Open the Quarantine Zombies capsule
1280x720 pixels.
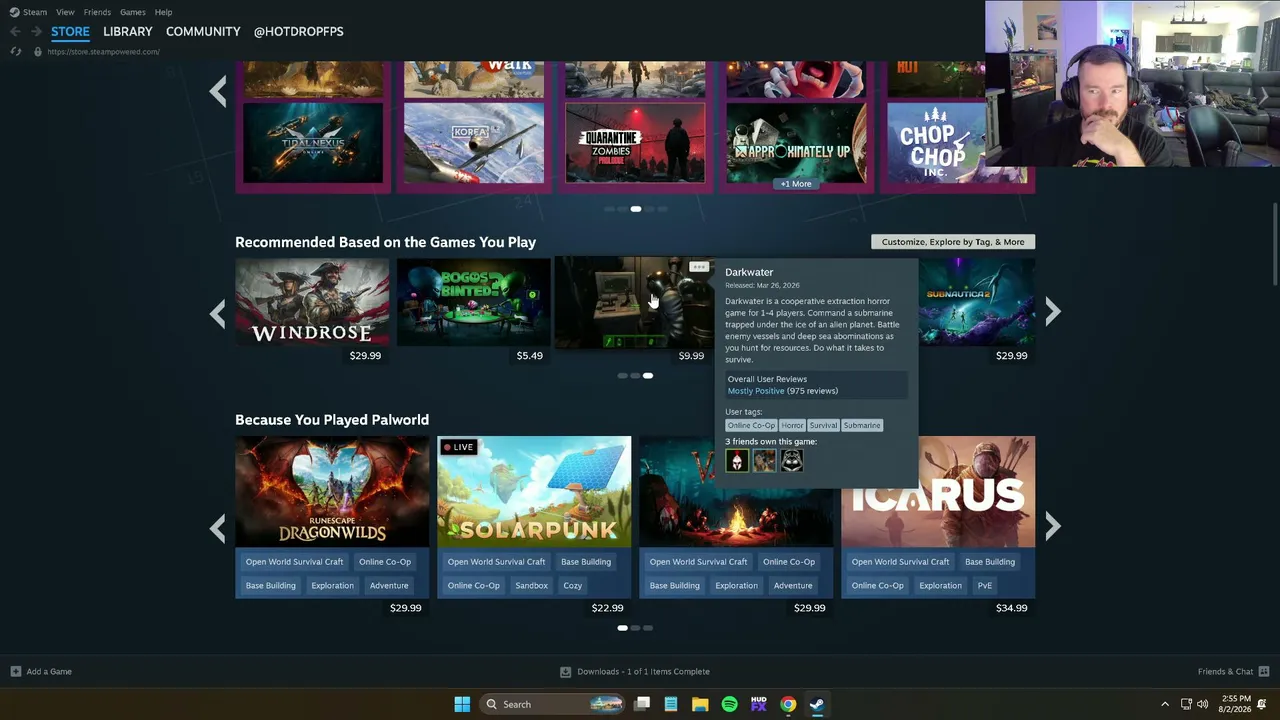coord(635,144)
